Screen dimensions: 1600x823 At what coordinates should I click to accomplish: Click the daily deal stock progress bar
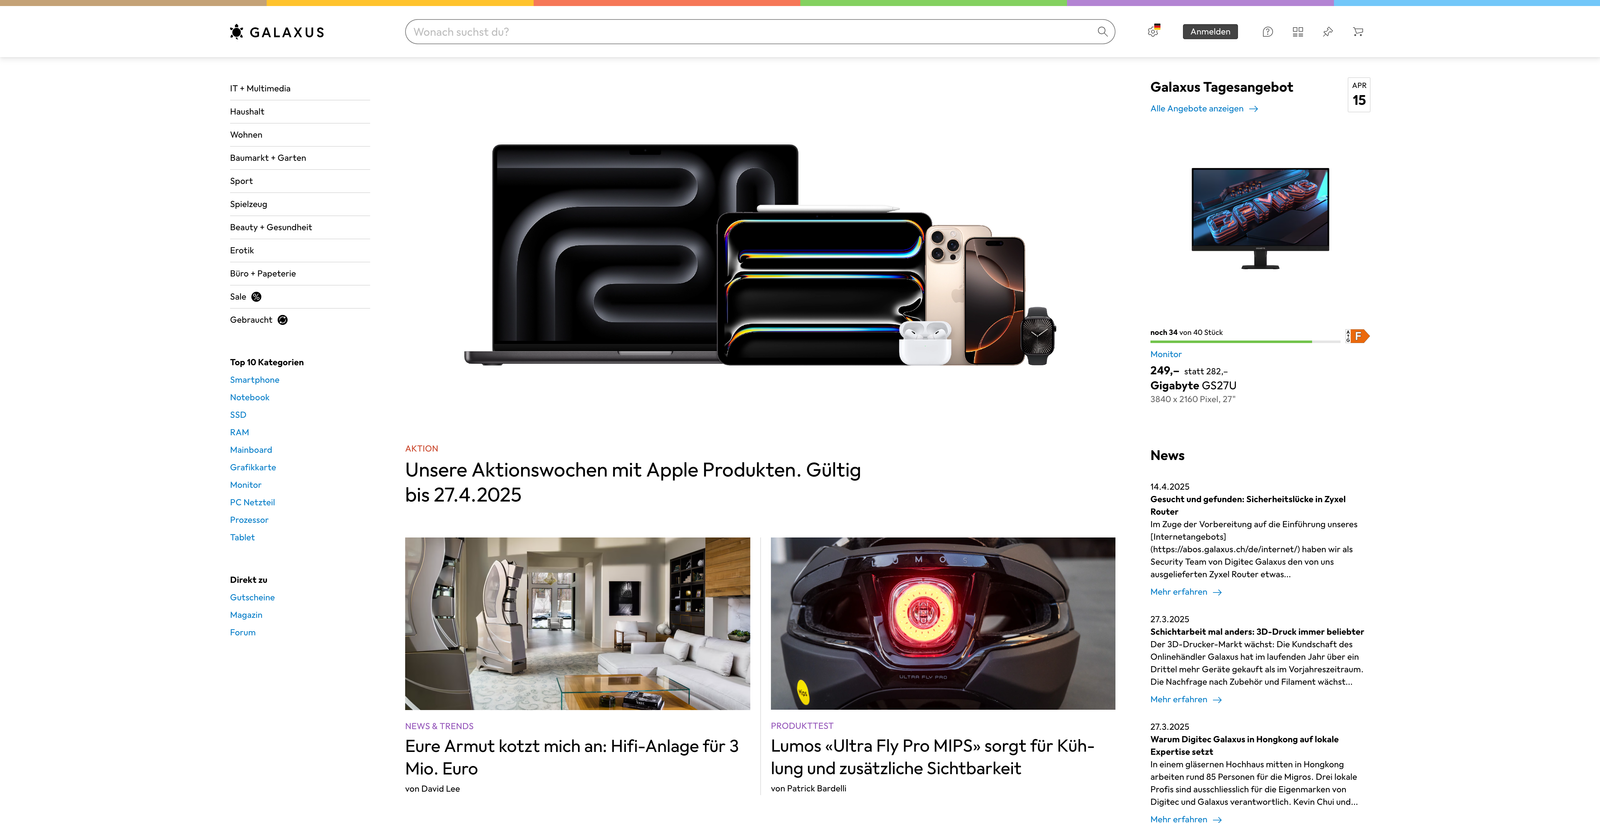point(1245,342)
